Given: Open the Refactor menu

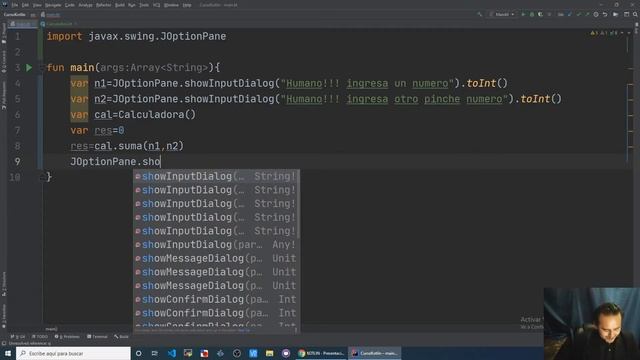Looking at the screenshot, I should click(x=103, y=5).
